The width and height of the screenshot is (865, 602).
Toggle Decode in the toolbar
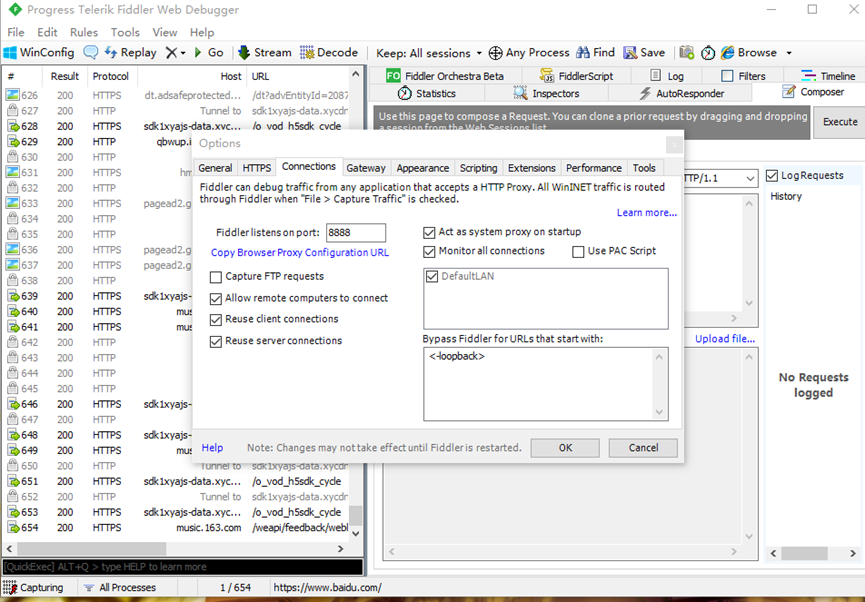tap(329, 52)
